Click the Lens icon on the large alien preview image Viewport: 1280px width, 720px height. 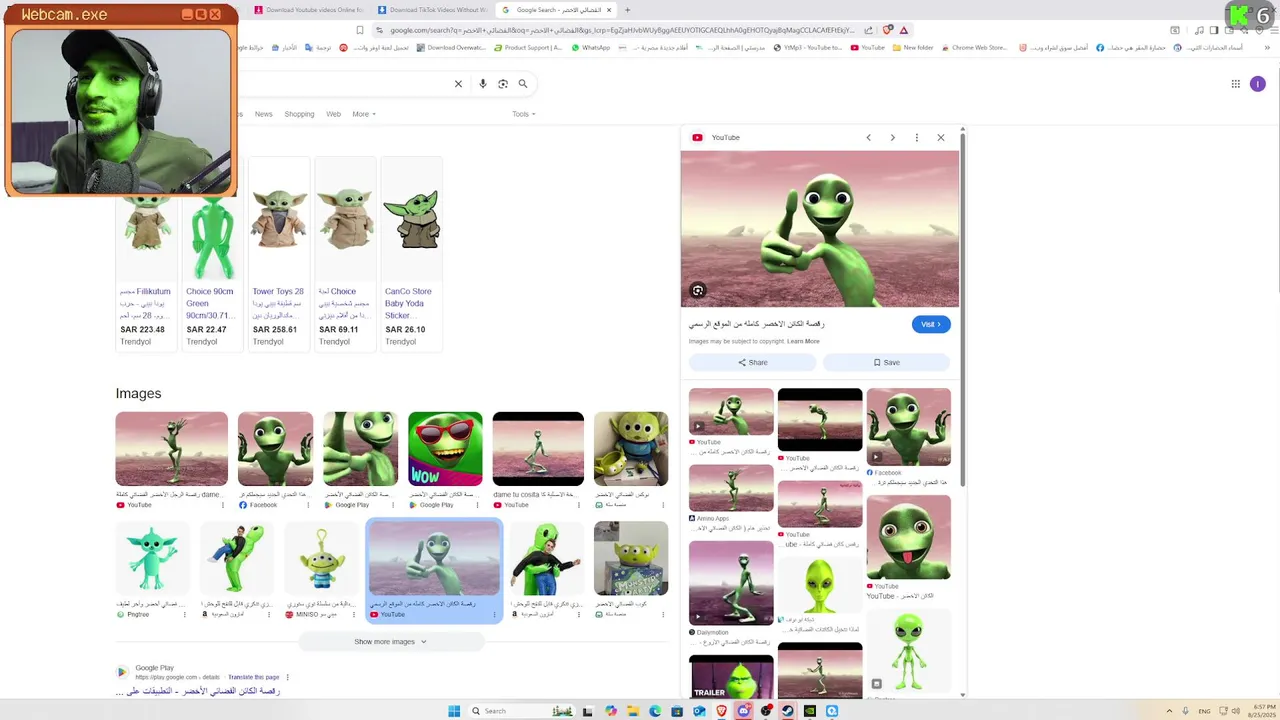[x=698, y=290]
